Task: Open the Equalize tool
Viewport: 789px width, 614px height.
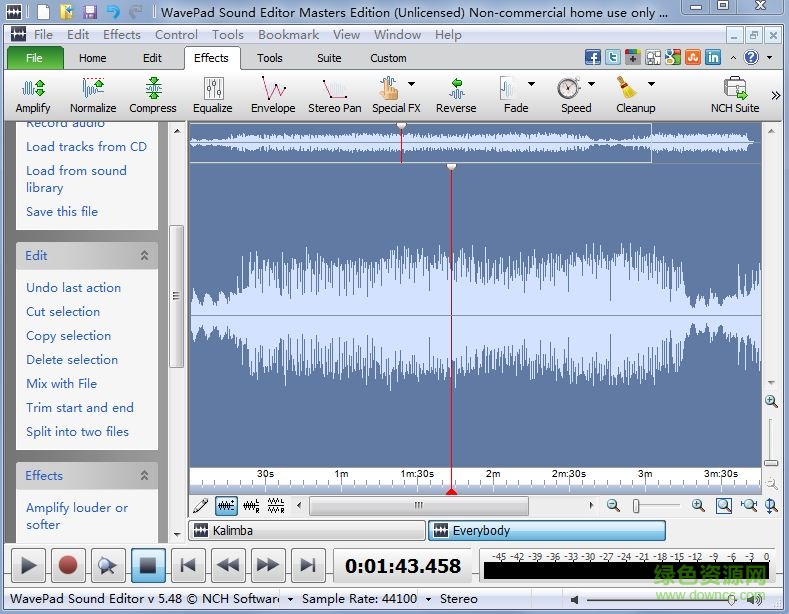Action: tap(213, 95)
